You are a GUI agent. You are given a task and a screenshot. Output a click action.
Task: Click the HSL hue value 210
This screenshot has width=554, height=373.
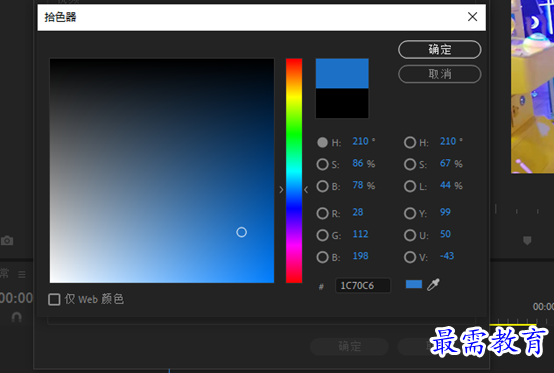pyautogui.click(x=448, y=141)
